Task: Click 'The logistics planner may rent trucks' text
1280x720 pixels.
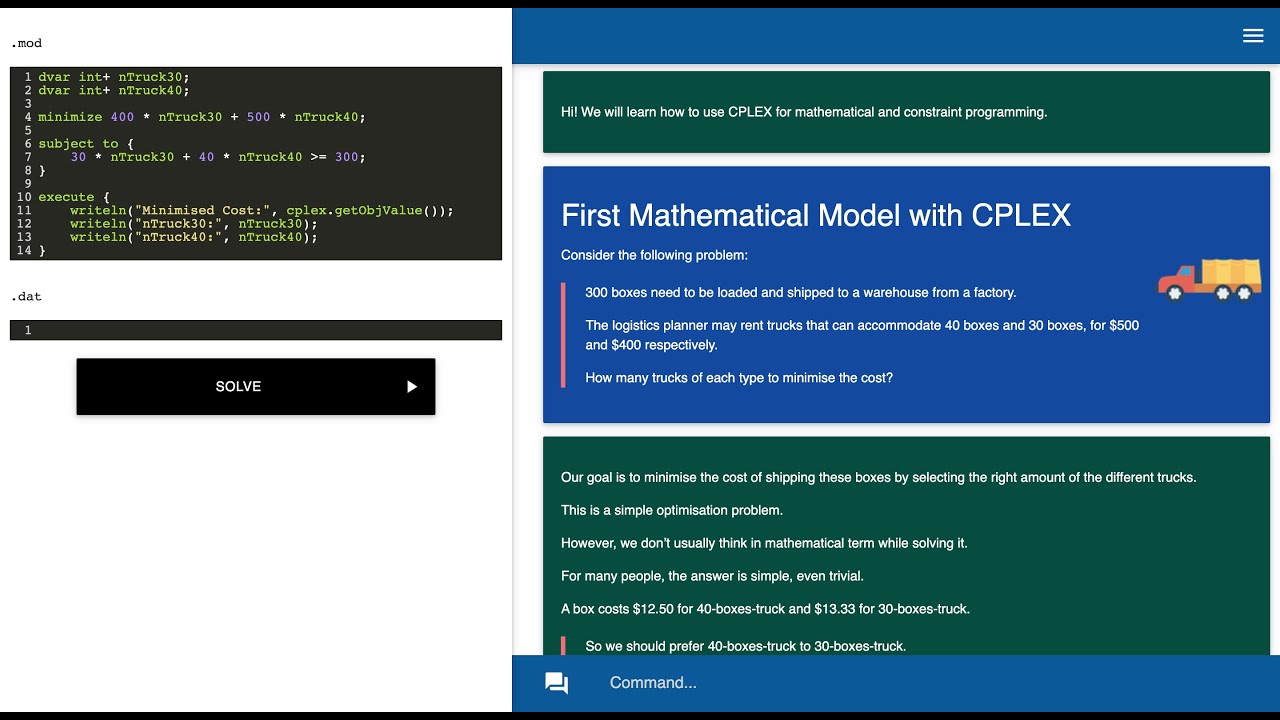Action: (862, 335)
